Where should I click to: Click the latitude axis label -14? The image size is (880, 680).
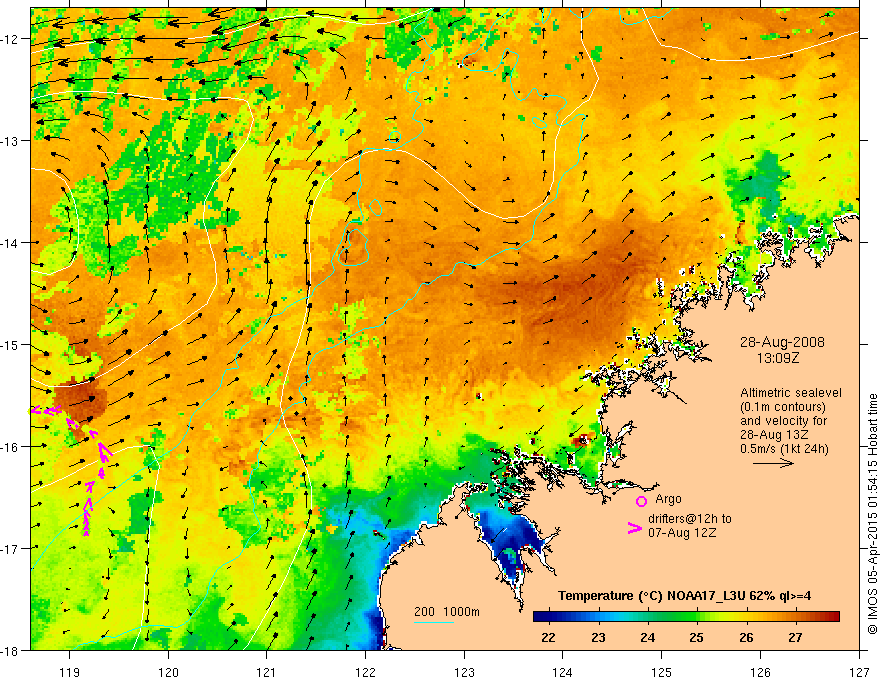tap(10, 242)
